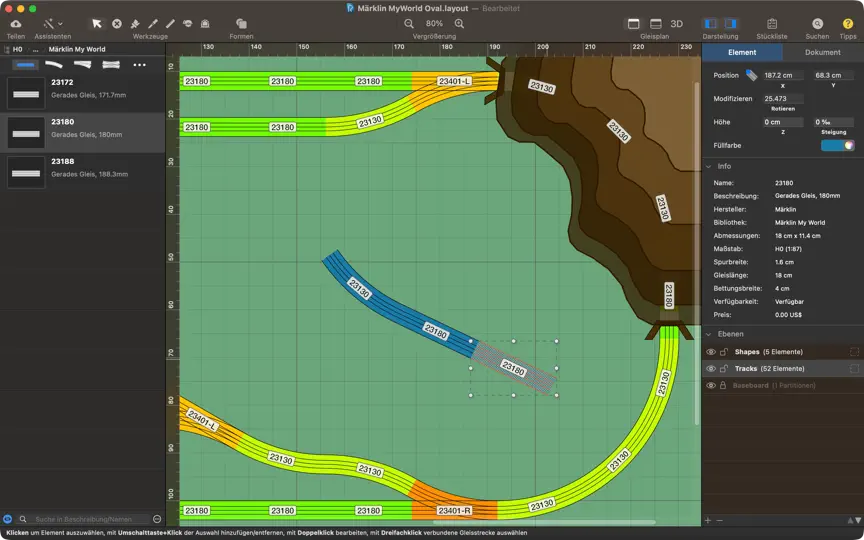Select straight track category tab
864x540 pixels.
tap(25, 64)
